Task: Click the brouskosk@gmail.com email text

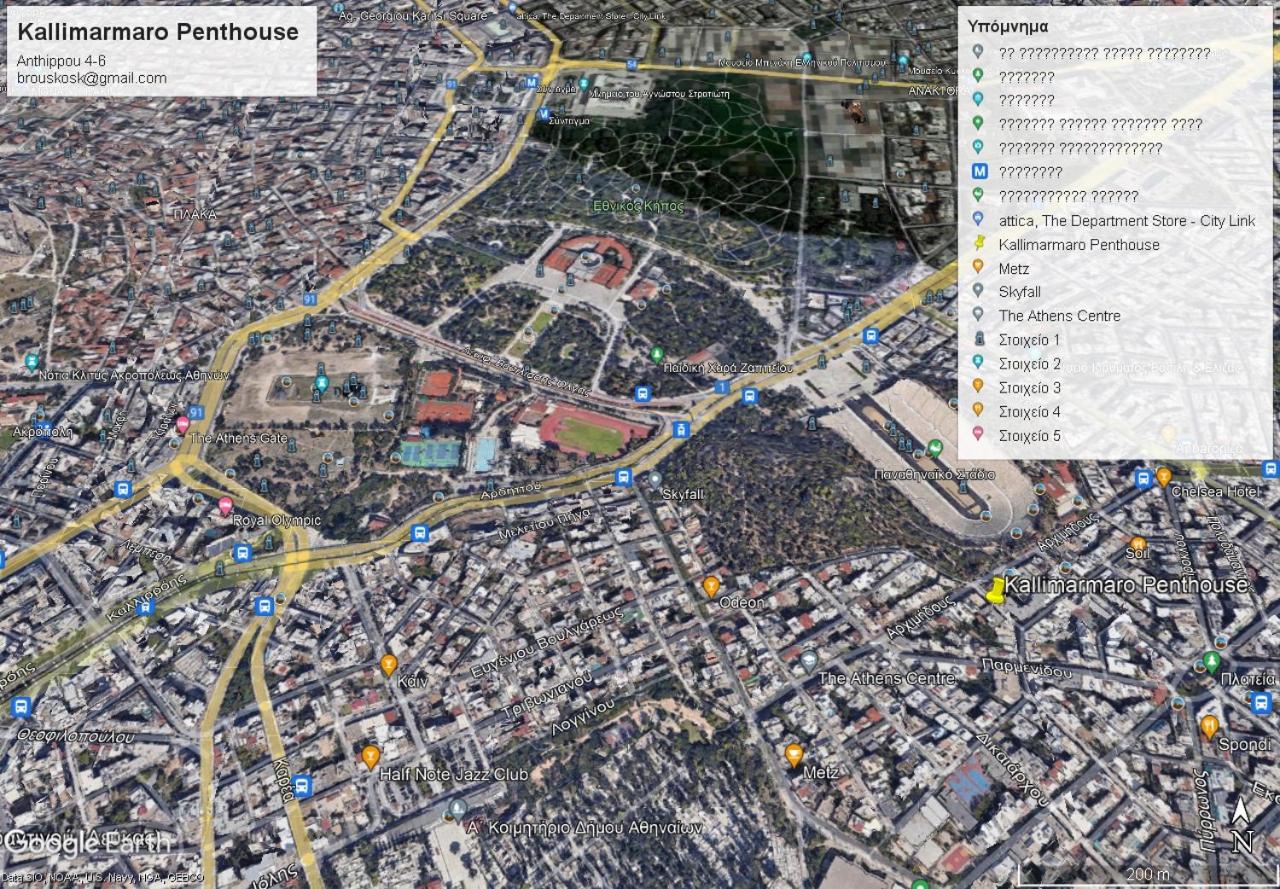Action: tap(92, 78)
